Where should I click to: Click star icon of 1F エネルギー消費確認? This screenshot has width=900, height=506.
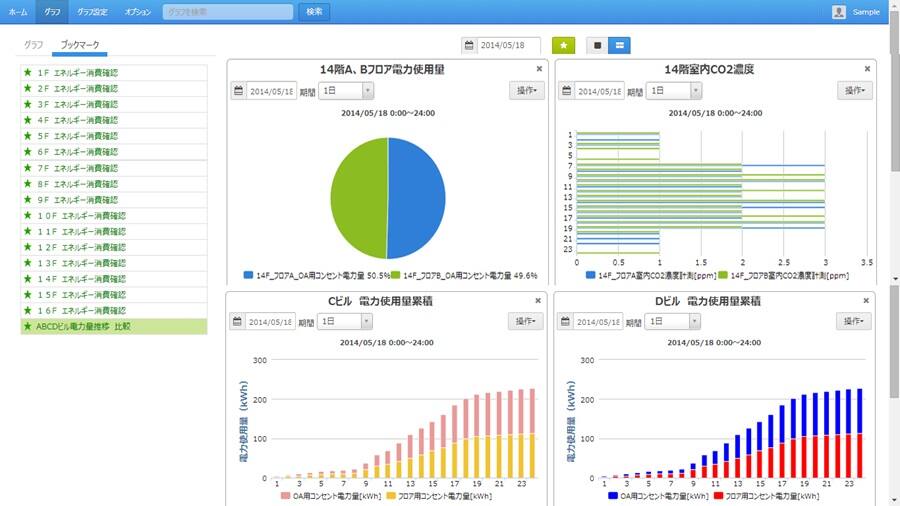(28, 72)
